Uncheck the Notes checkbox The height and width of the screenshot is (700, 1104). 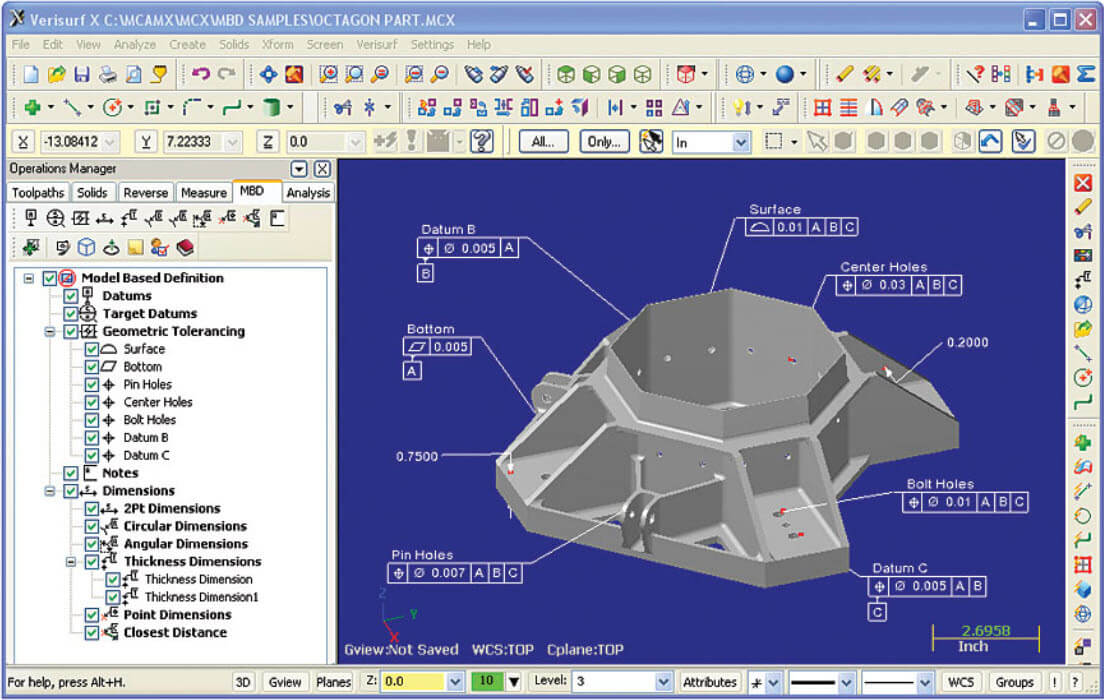click(70, 473)
